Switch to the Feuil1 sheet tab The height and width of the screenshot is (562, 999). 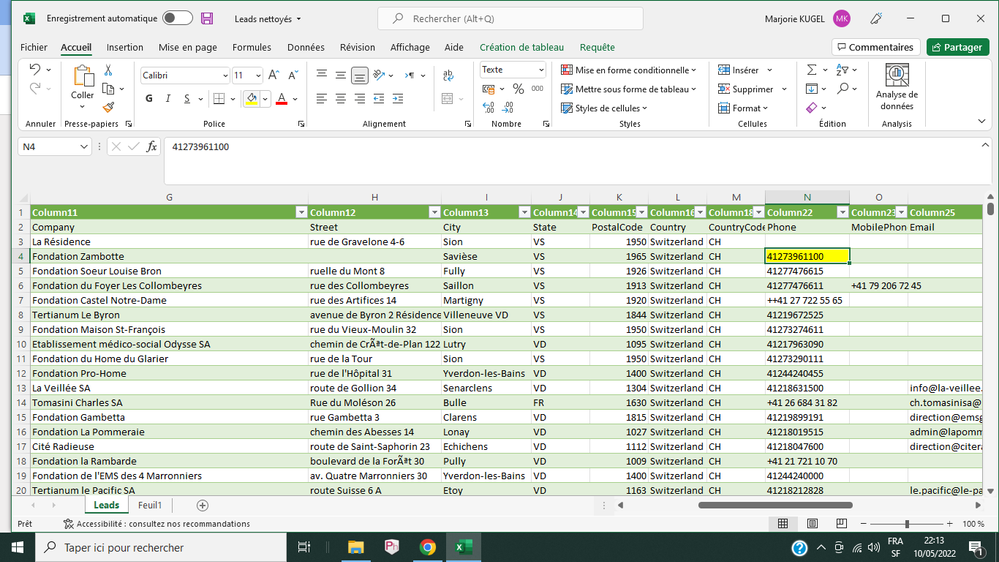click(150, 506)
